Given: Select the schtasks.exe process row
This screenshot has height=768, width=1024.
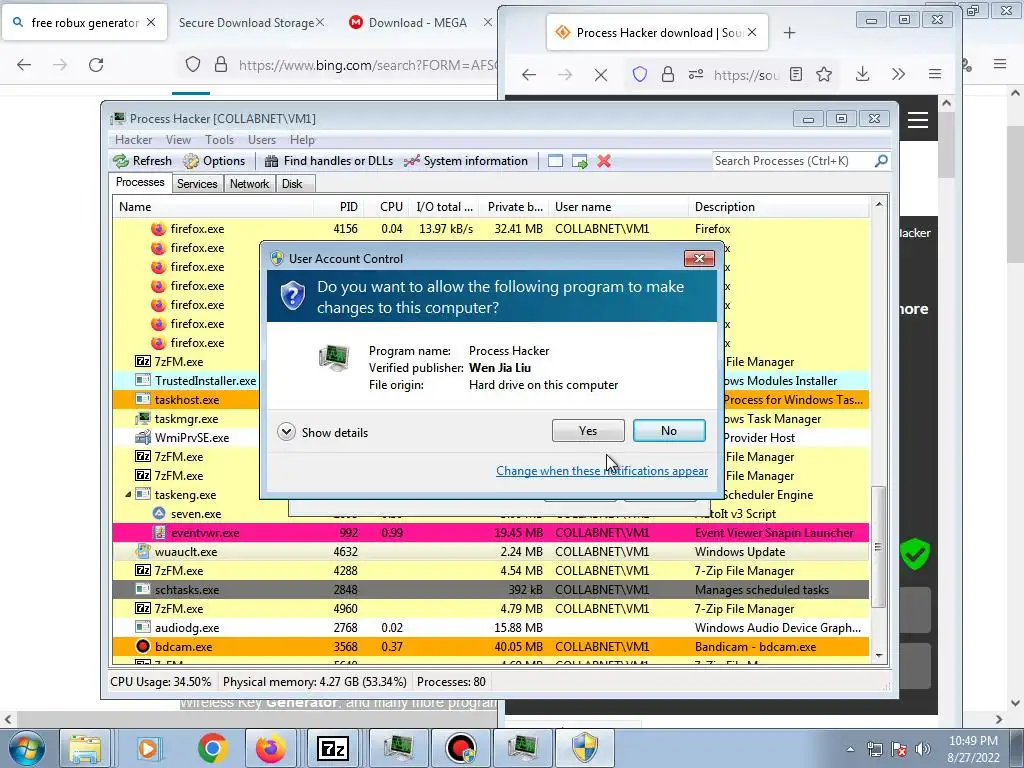Looking at the screenshot, I should [490, 589].
